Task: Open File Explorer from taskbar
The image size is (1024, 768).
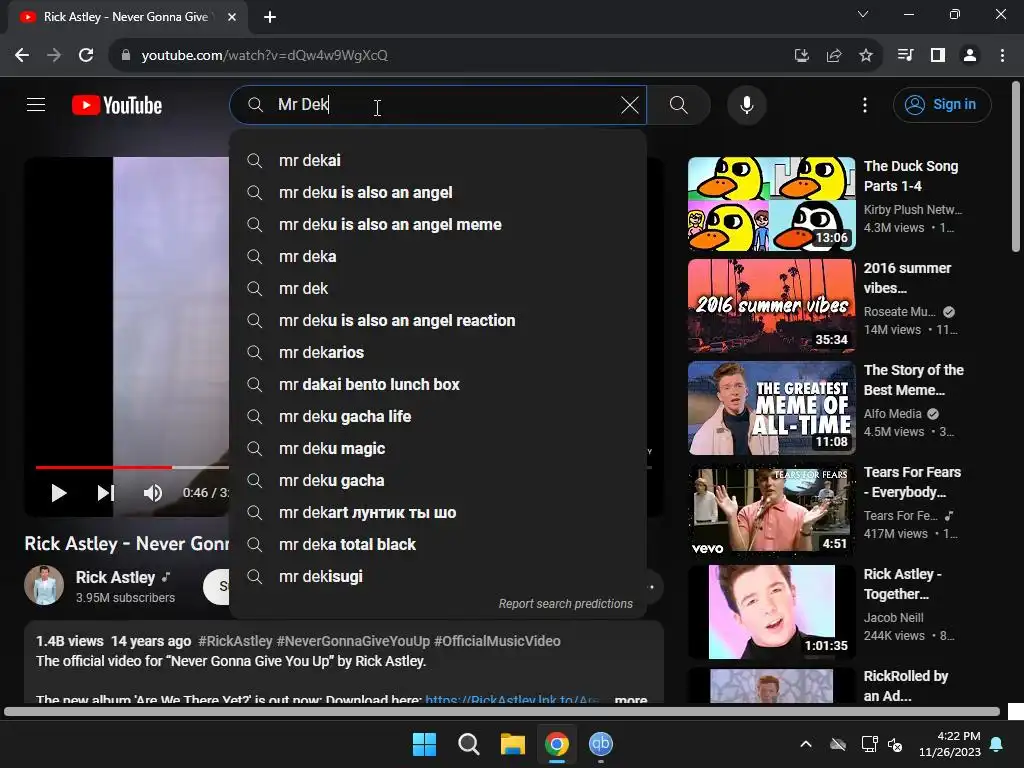Action: click(513, 744)
